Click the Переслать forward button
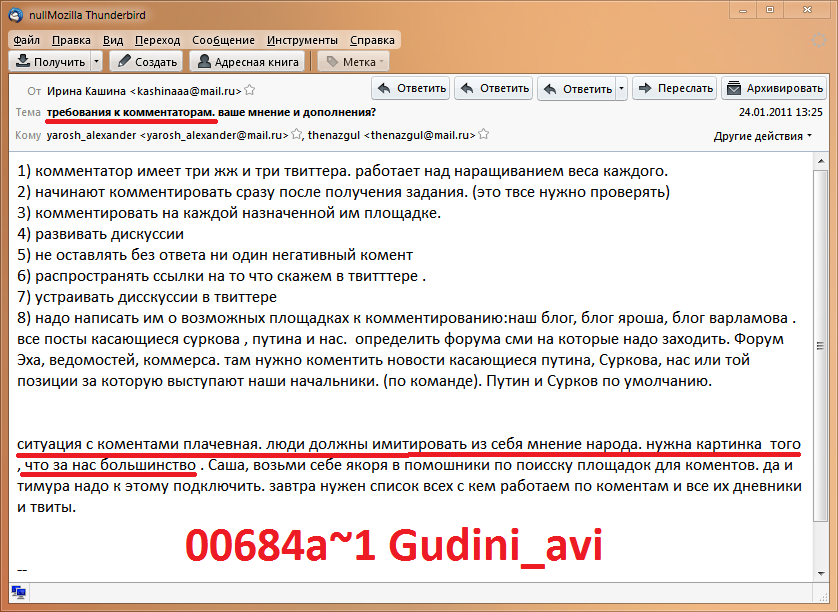Viewport: 838px width, 612px height. (x=676, y=88)
